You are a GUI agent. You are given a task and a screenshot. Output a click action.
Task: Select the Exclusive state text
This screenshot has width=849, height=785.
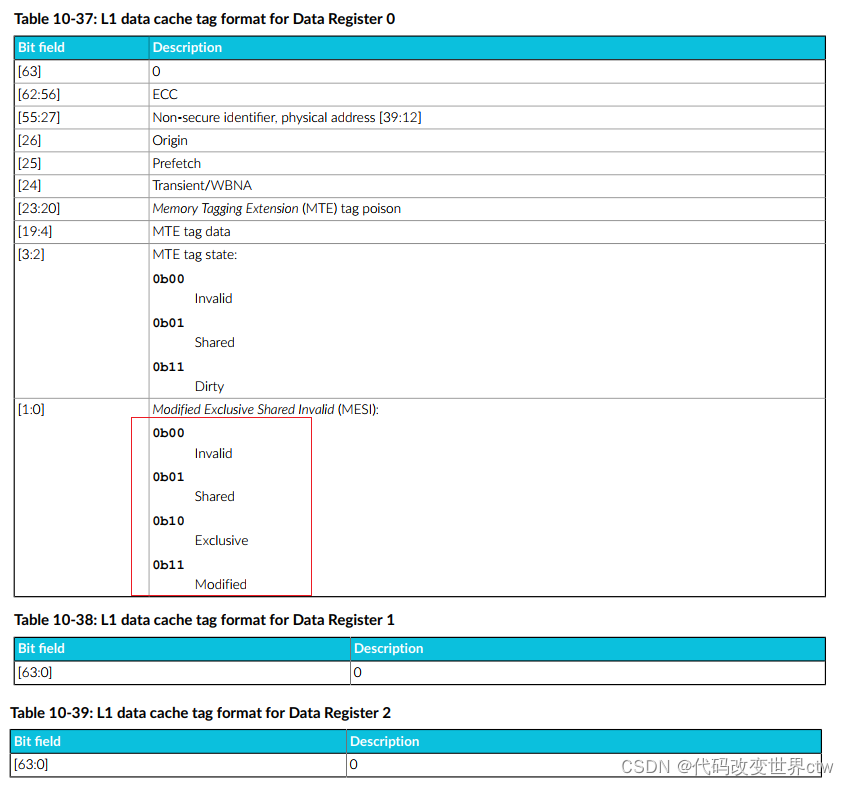coord(221,540)
